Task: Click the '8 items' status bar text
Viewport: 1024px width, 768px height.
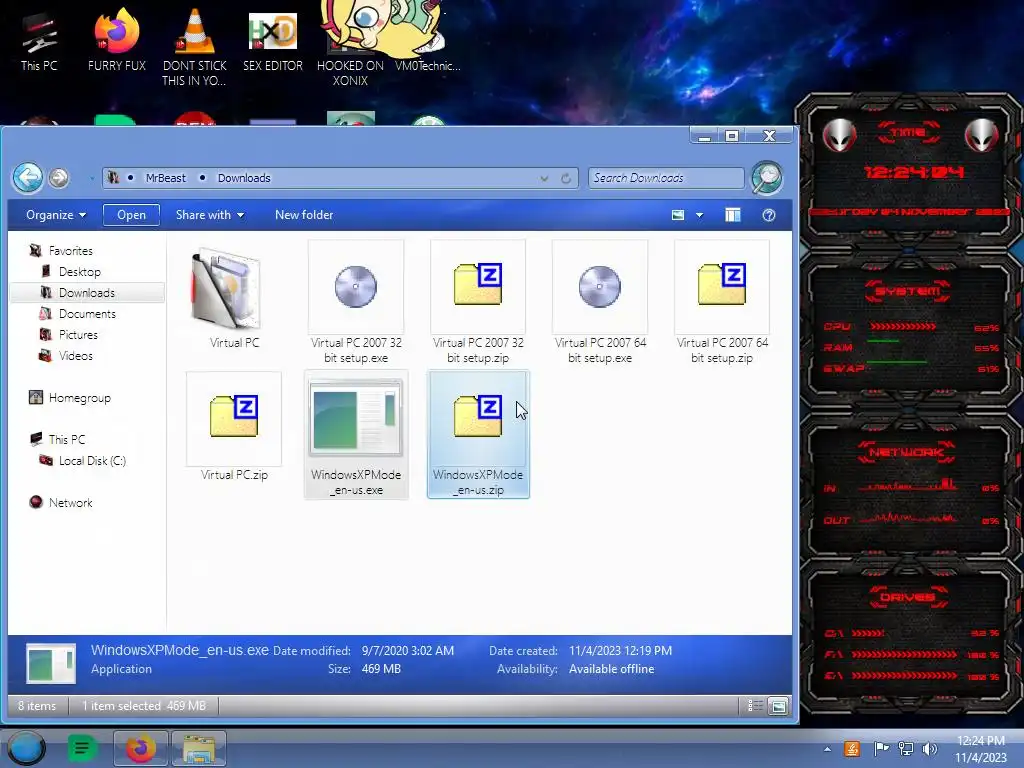Action: coord(37,706)
